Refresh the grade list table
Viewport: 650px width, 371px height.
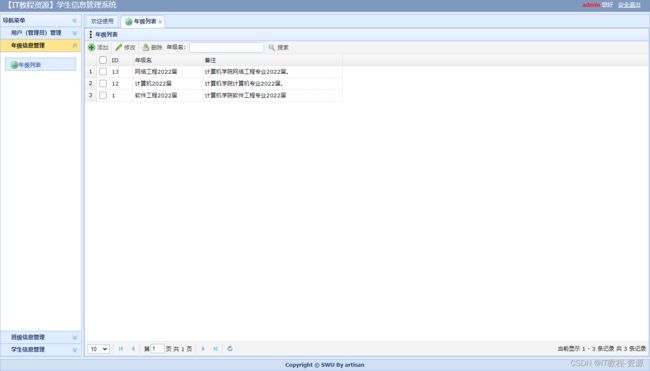[230, 349]
